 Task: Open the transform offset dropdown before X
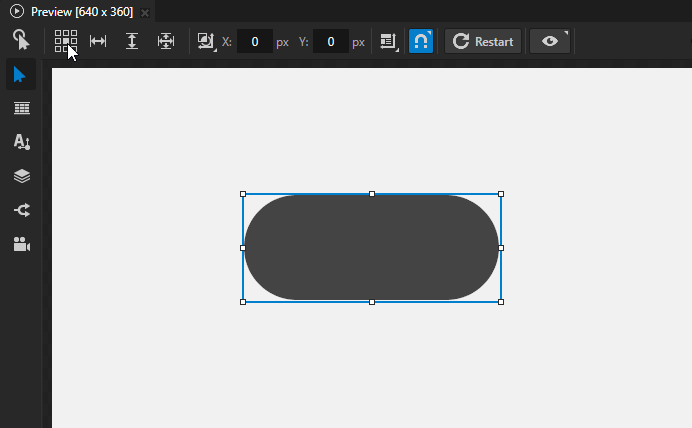pos(205,41)
